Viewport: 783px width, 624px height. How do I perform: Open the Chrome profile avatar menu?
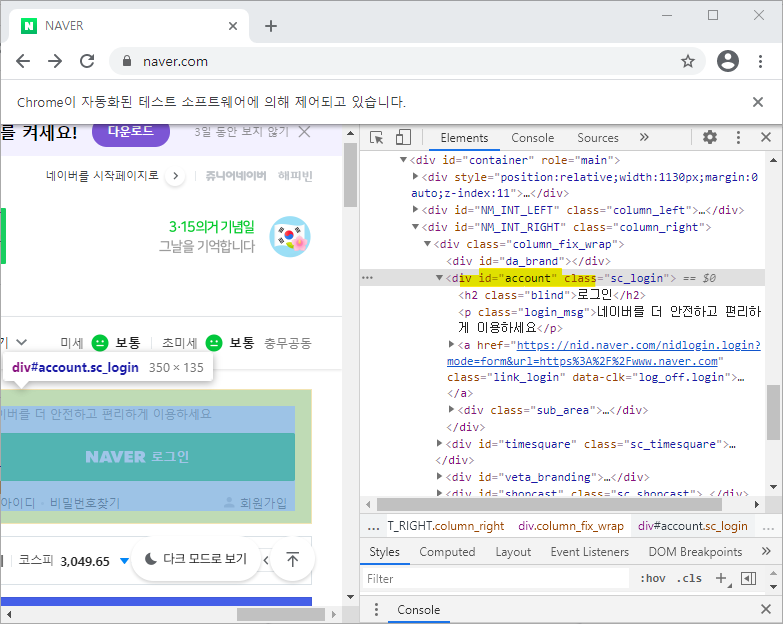(x=728, y=61)
